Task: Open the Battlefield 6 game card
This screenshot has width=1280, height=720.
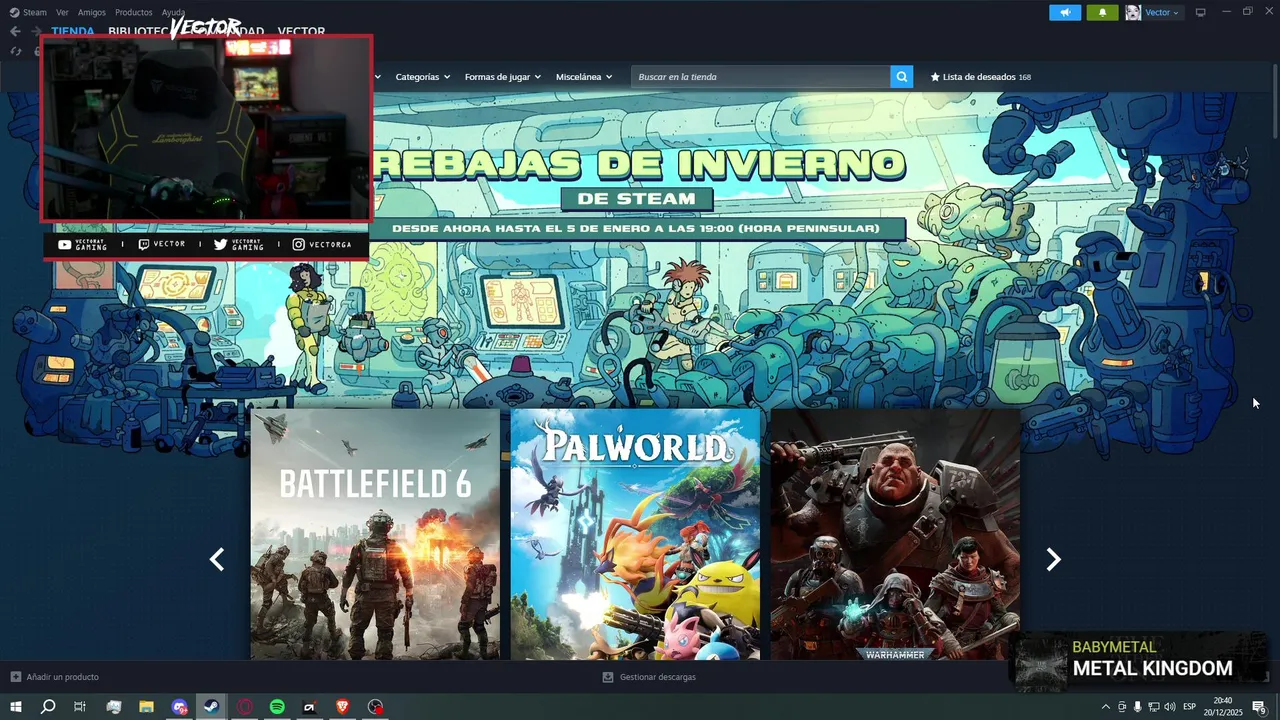Action: tap(375, 534)
